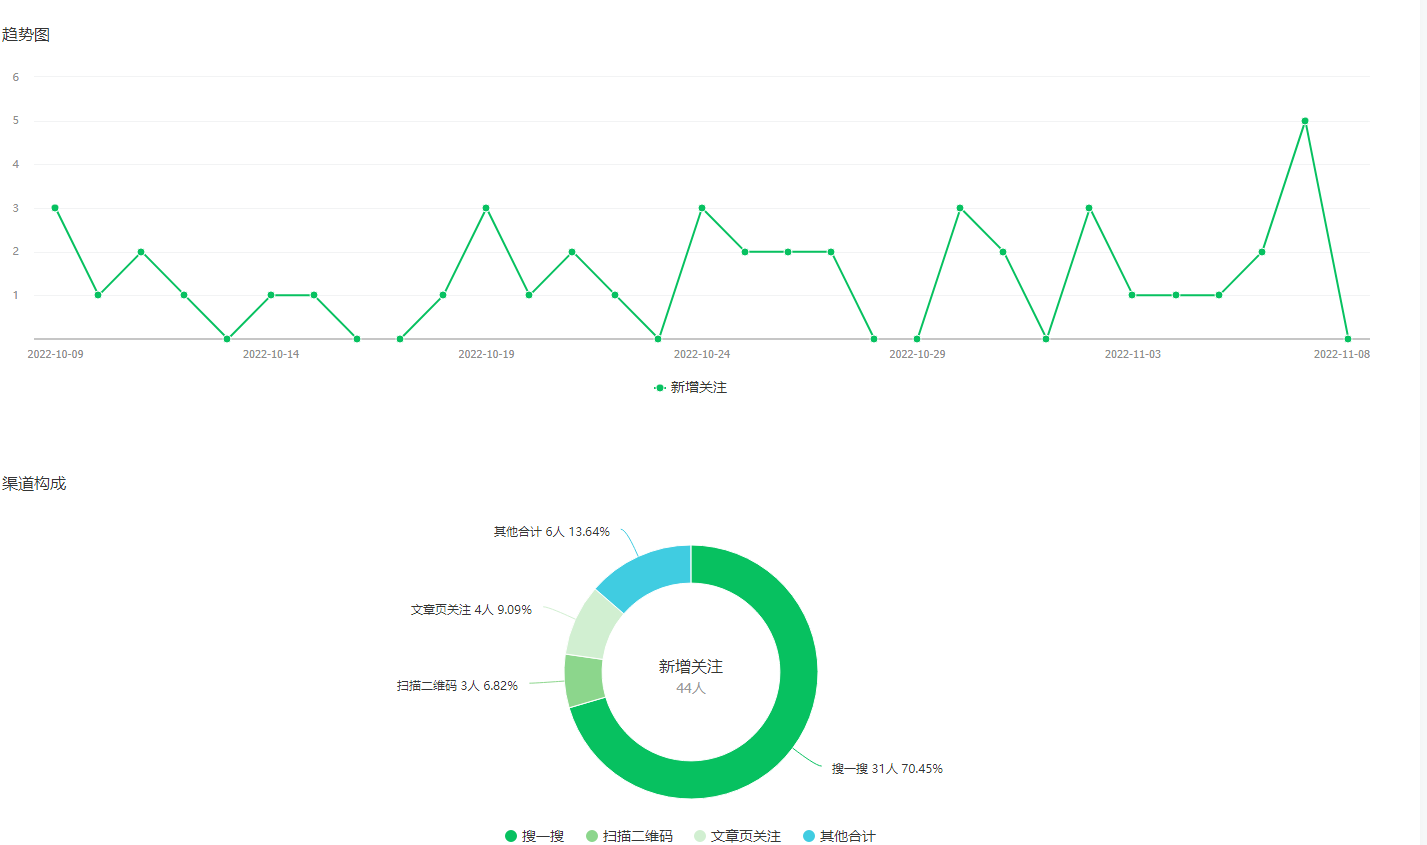
Task: Toggle 文章页关注 in the donut chart legend
Action: (738, 836)
